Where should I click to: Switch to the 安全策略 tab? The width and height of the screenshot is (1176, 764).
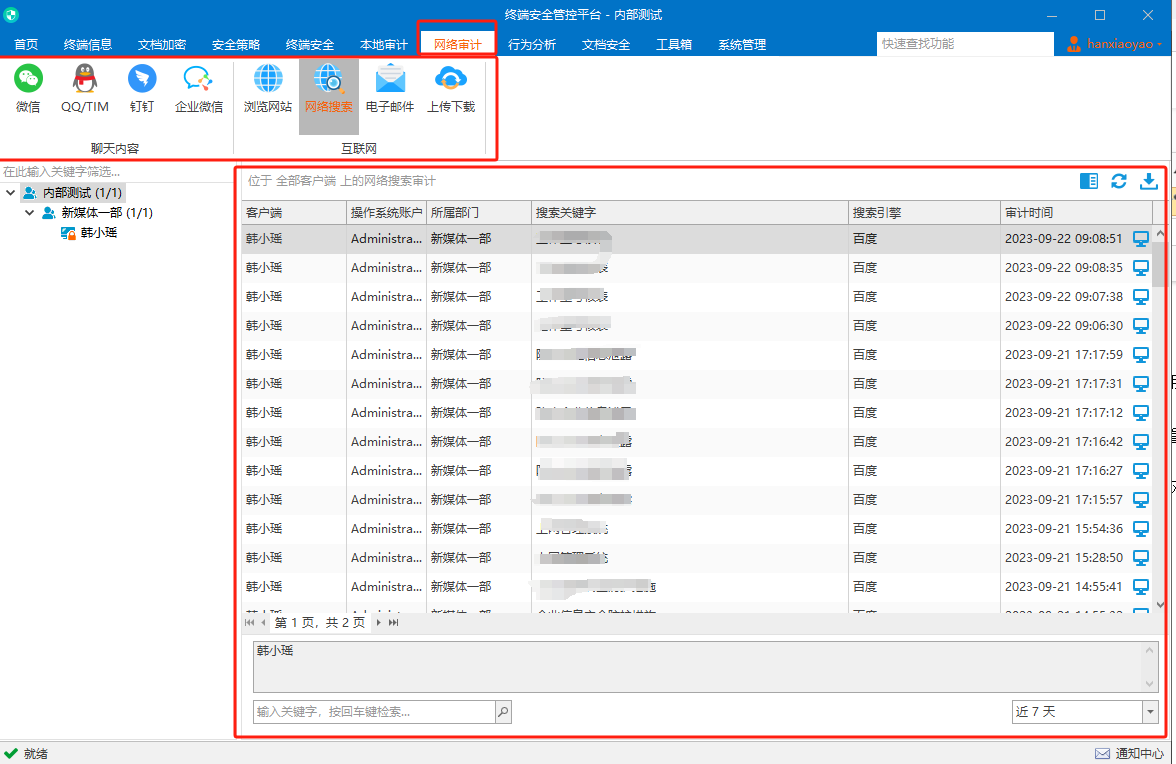[236, 44]
